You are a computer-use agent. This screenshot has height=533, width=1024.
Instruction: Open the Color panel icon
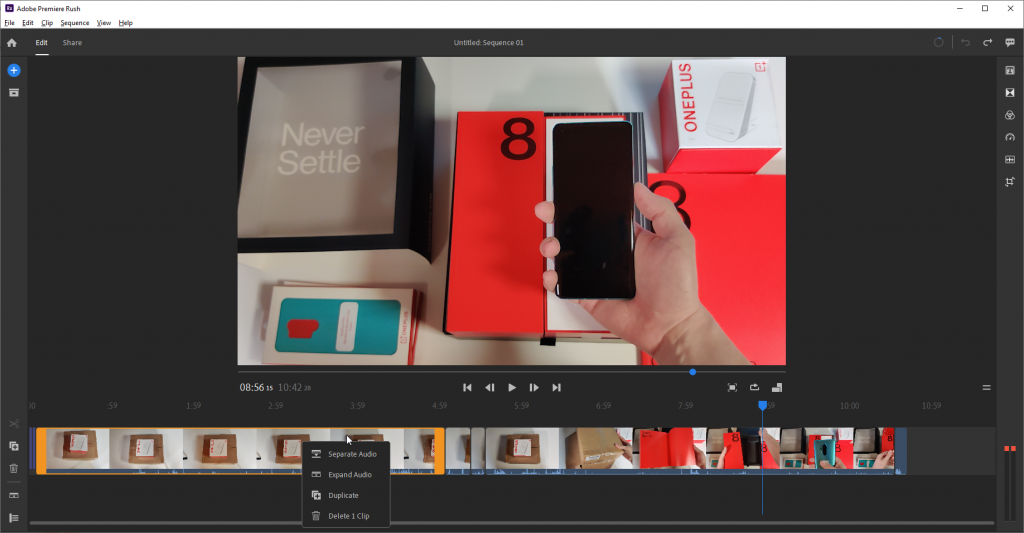pos(1010,115)
